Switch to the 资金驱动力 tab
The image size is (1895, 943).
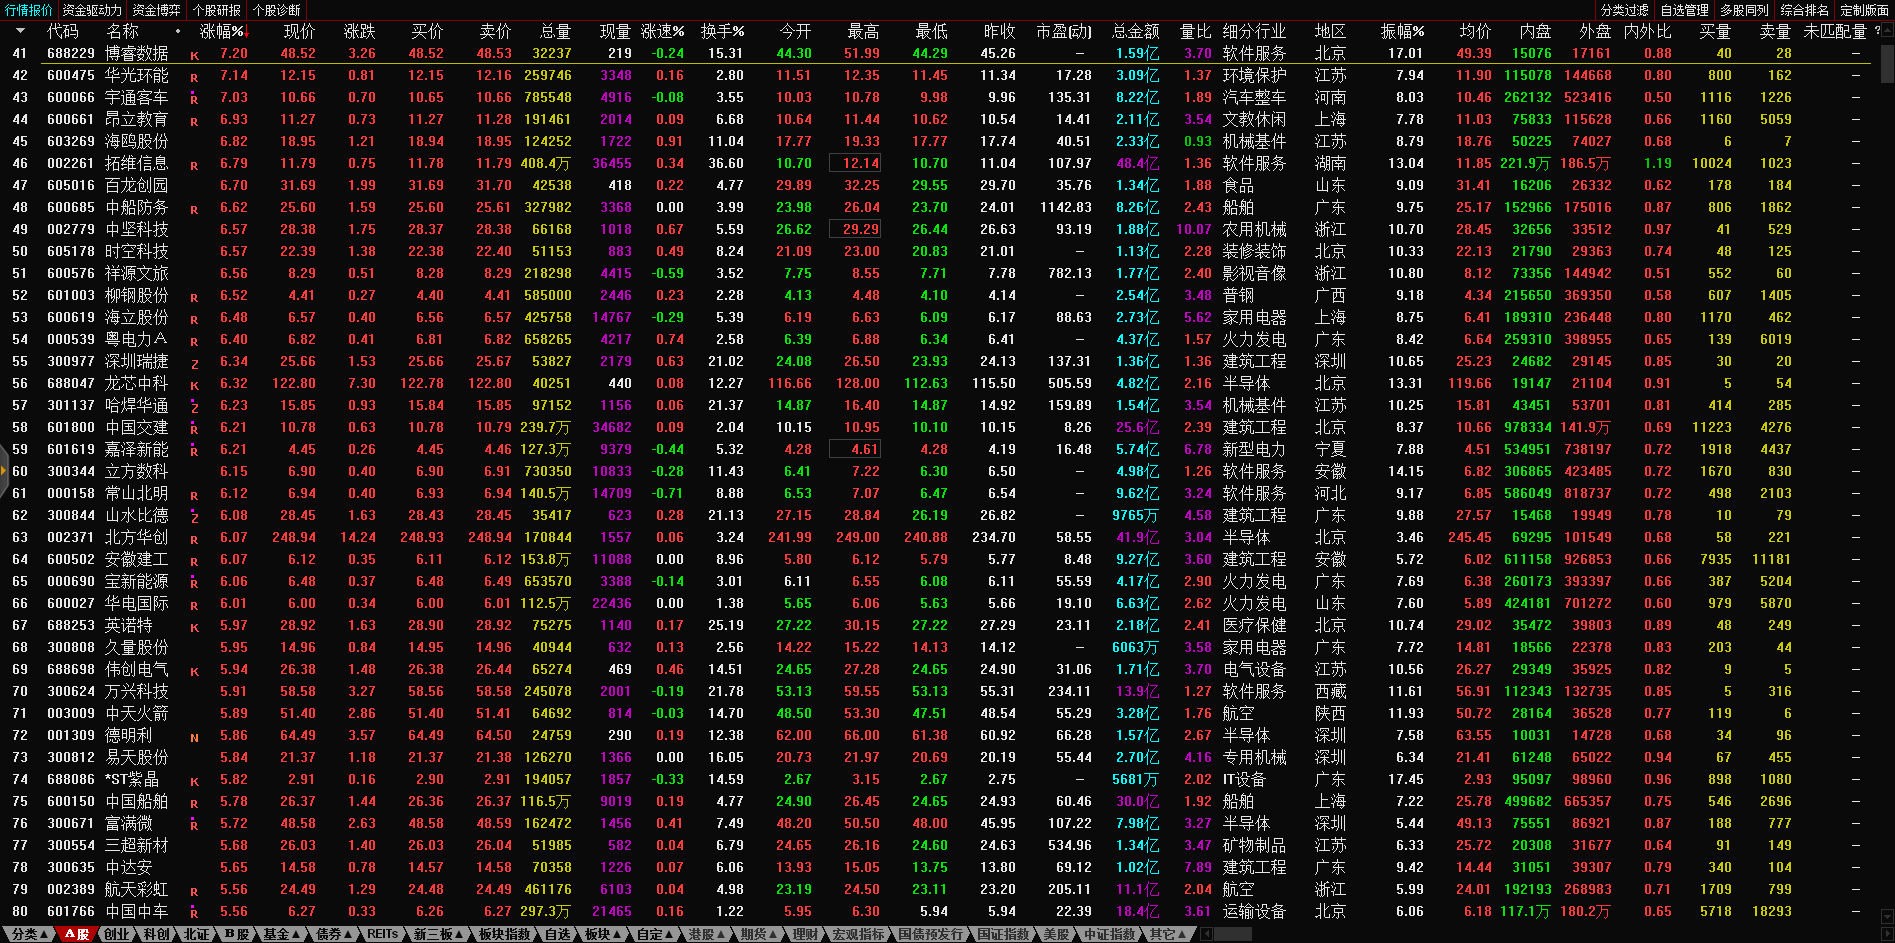click(x=92, y=10)
